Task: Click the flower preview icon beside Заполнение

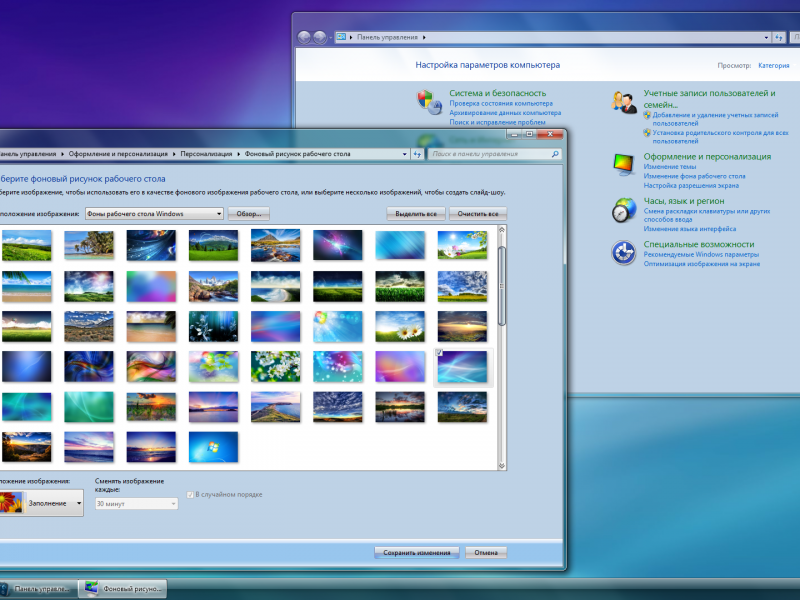Action: [11, 503]
